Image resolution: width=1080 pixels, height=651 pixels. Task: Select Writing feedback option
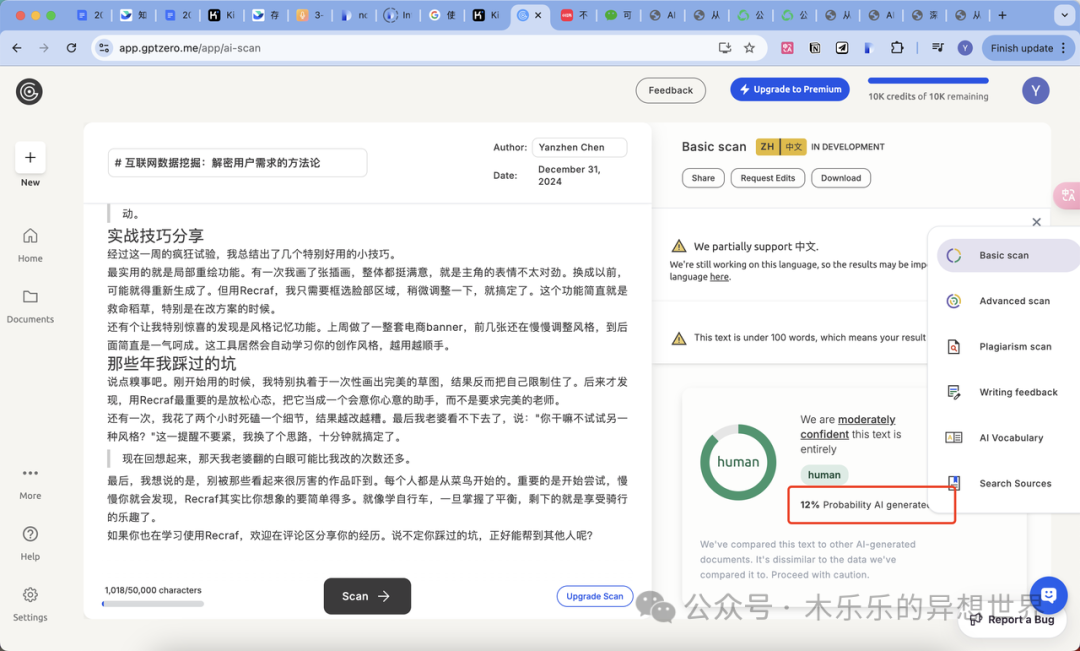1017,393
